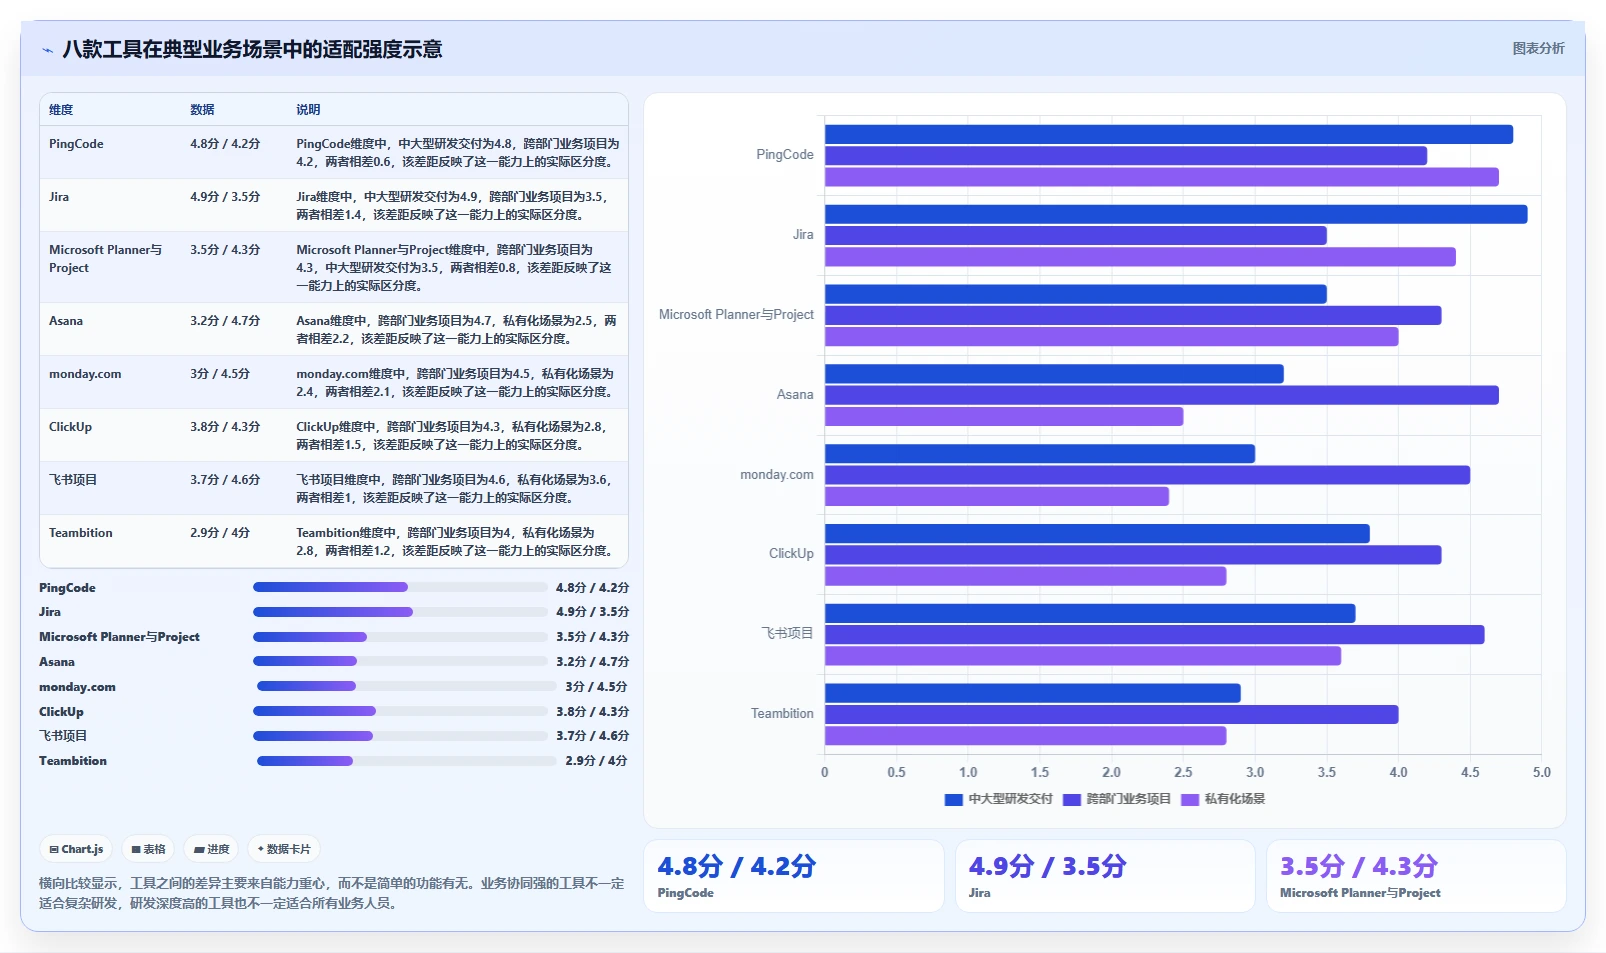
Task: Click the 3.7分 / 4.6分 progress value
Action: click(593, 736)
